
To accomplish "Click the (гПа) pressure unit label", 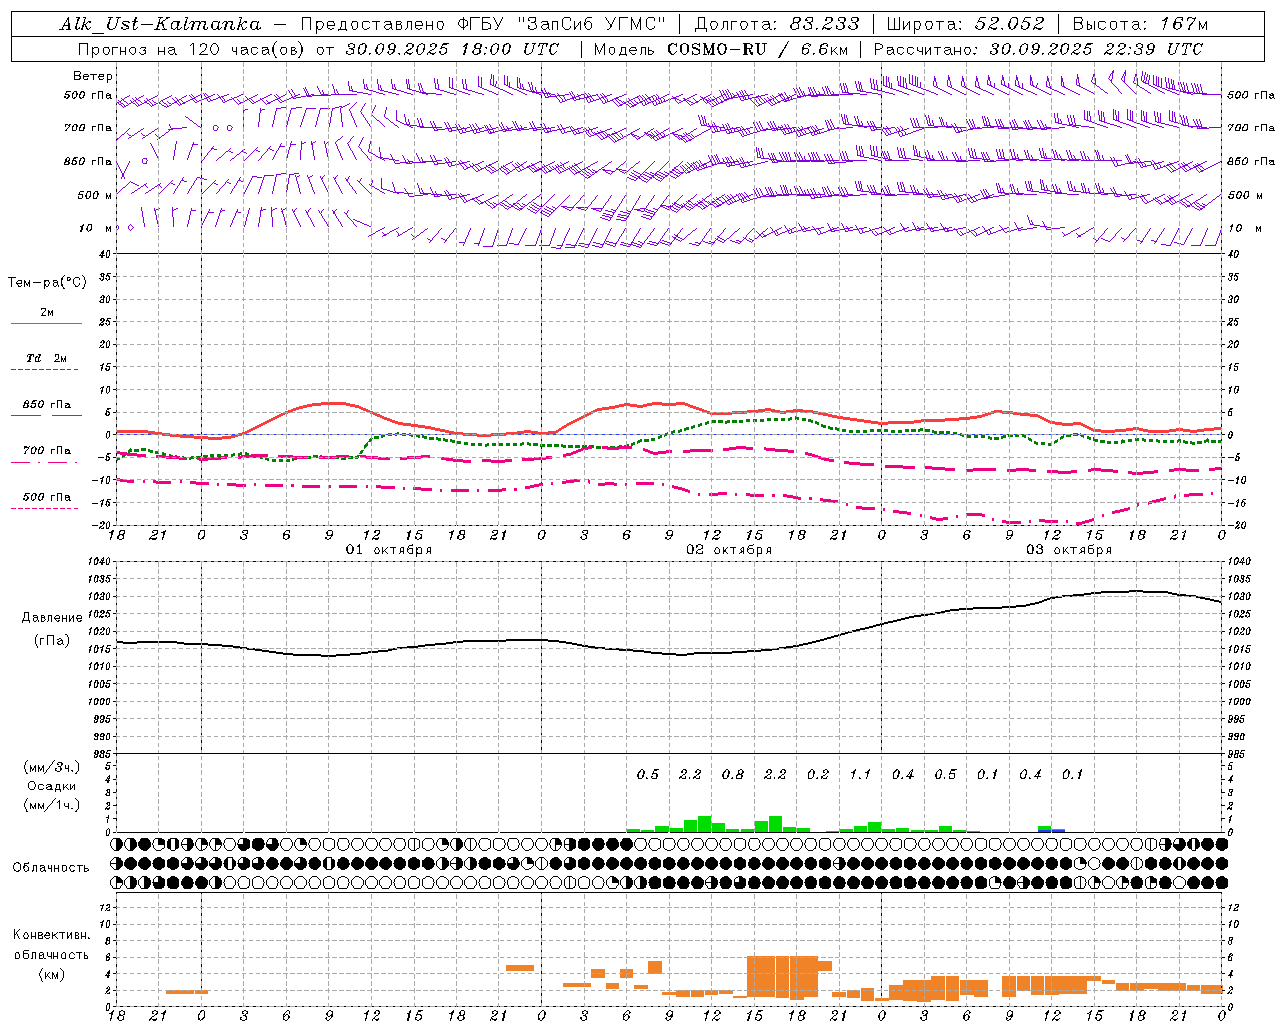I will click(52, 641).
